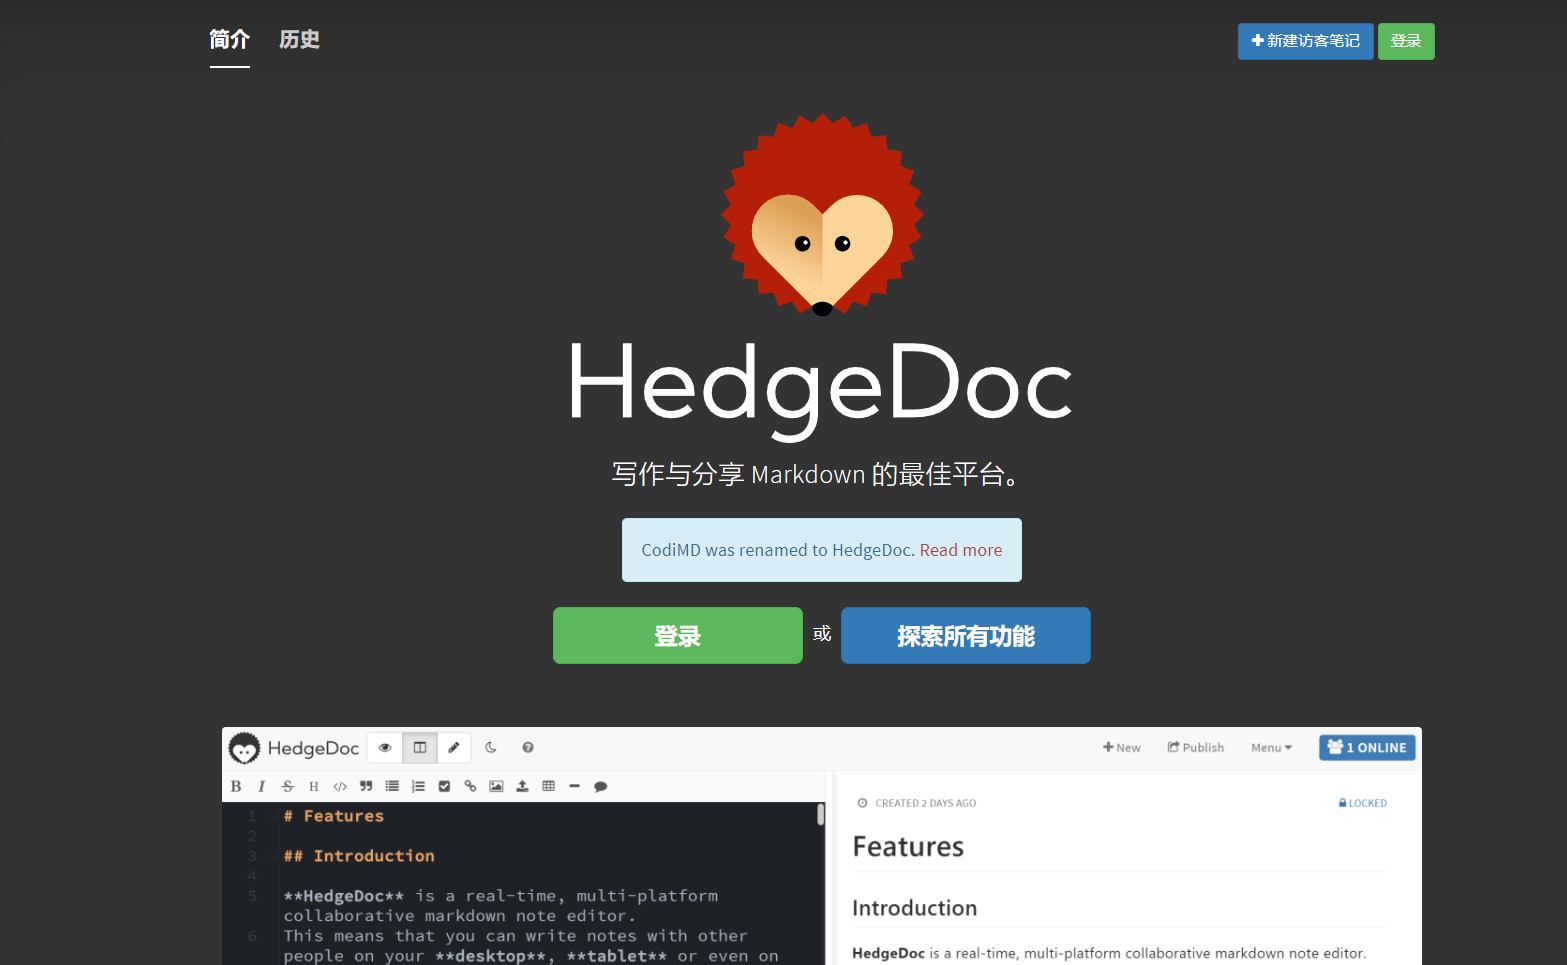Click the upload image icon
The image size is (1567, 965).
click(x=522, y=787)
